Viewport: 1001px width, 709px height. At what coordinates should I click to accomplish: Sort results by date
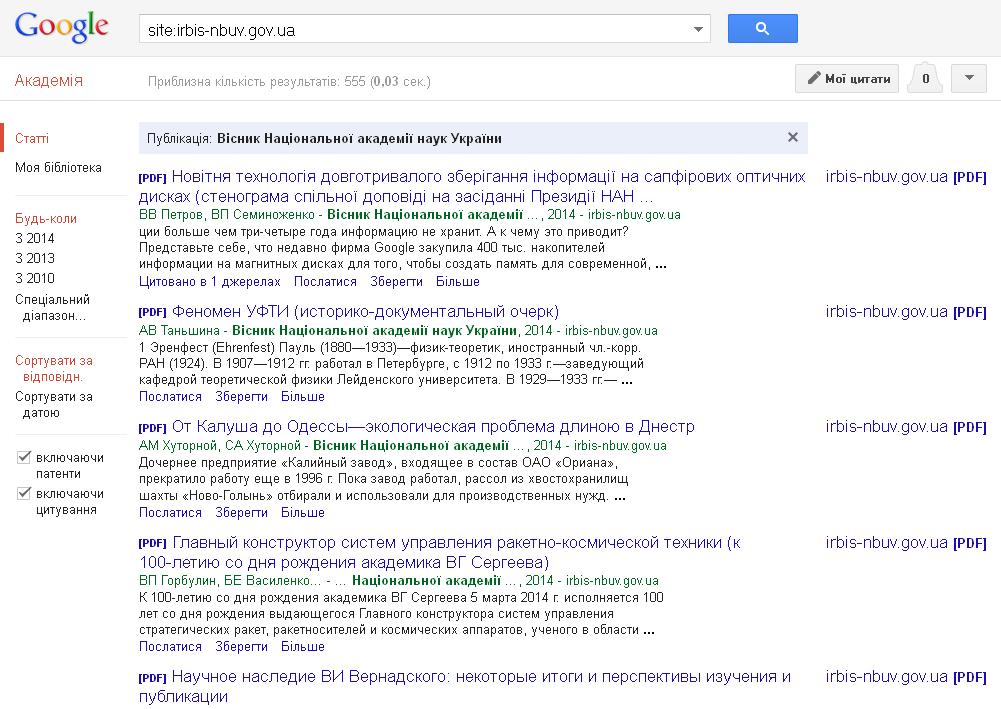point(54,404)
